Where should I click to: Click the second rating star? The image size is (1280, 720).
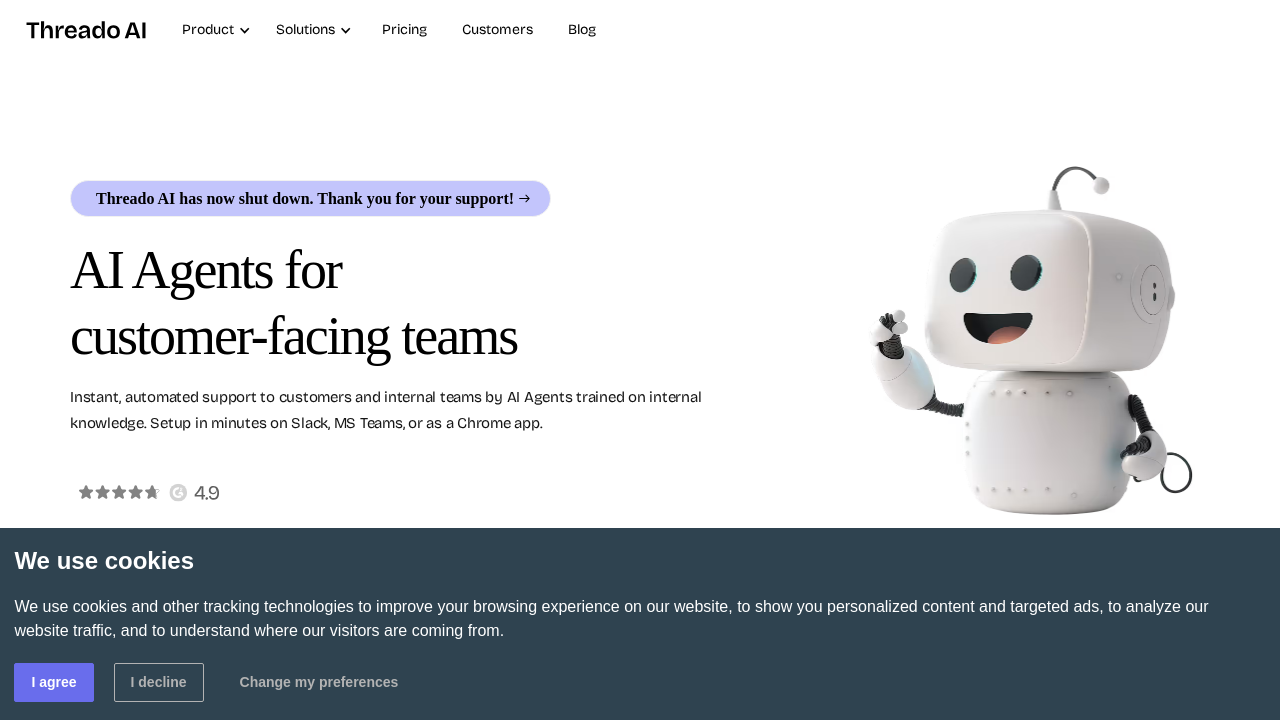tap(100, 492)
